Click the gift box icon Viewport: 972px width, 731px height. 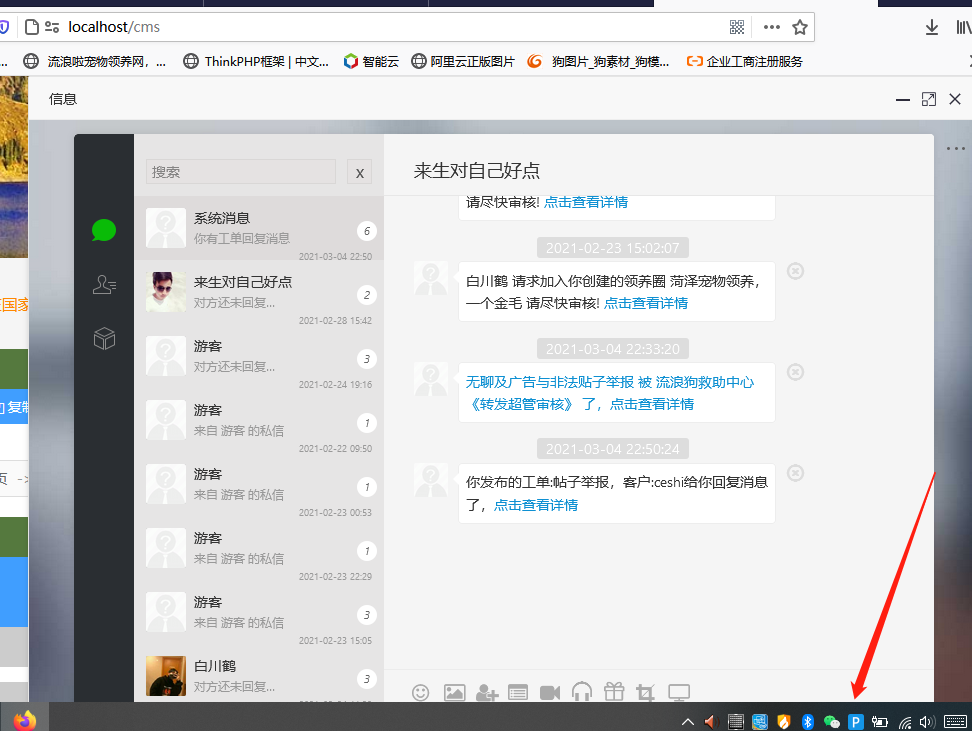tap(613, 692)
